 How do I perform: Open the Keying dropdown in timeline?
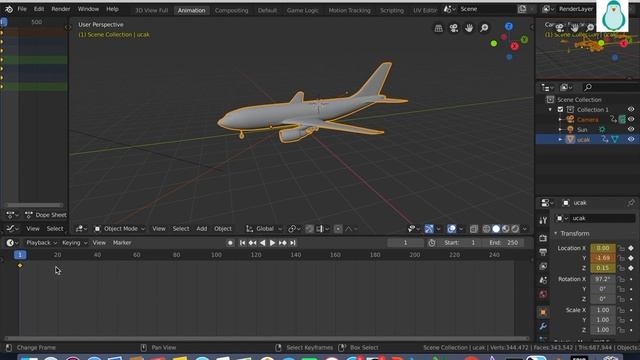click(x=74, y=243)
